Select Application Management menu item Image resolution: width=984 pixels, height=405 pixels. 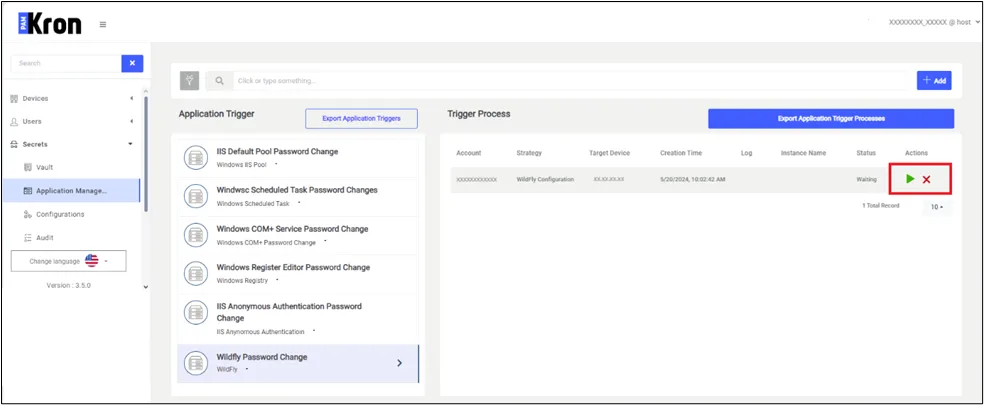(x=72, y=191)
